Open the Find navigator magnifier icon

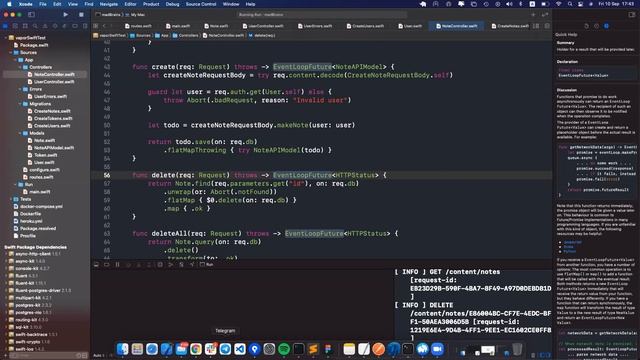(x=35, y=26)
